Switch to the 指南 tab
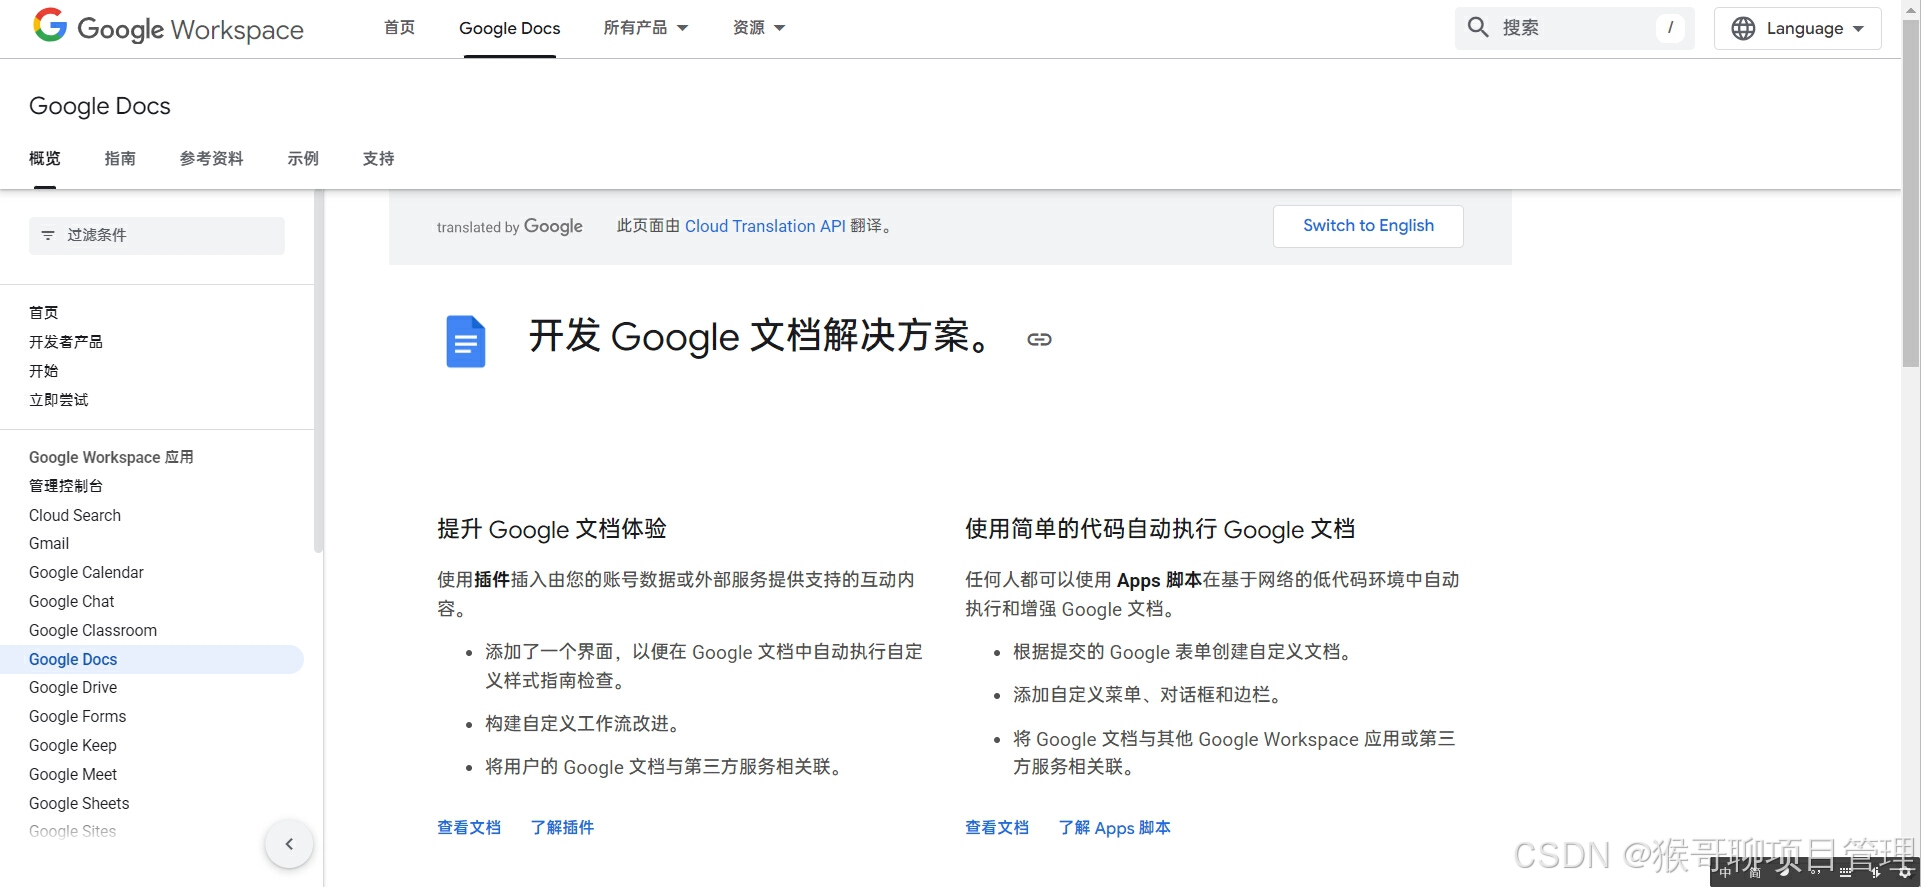The image size is (1921, 887). pyautogui.click(x=120, y=158)
